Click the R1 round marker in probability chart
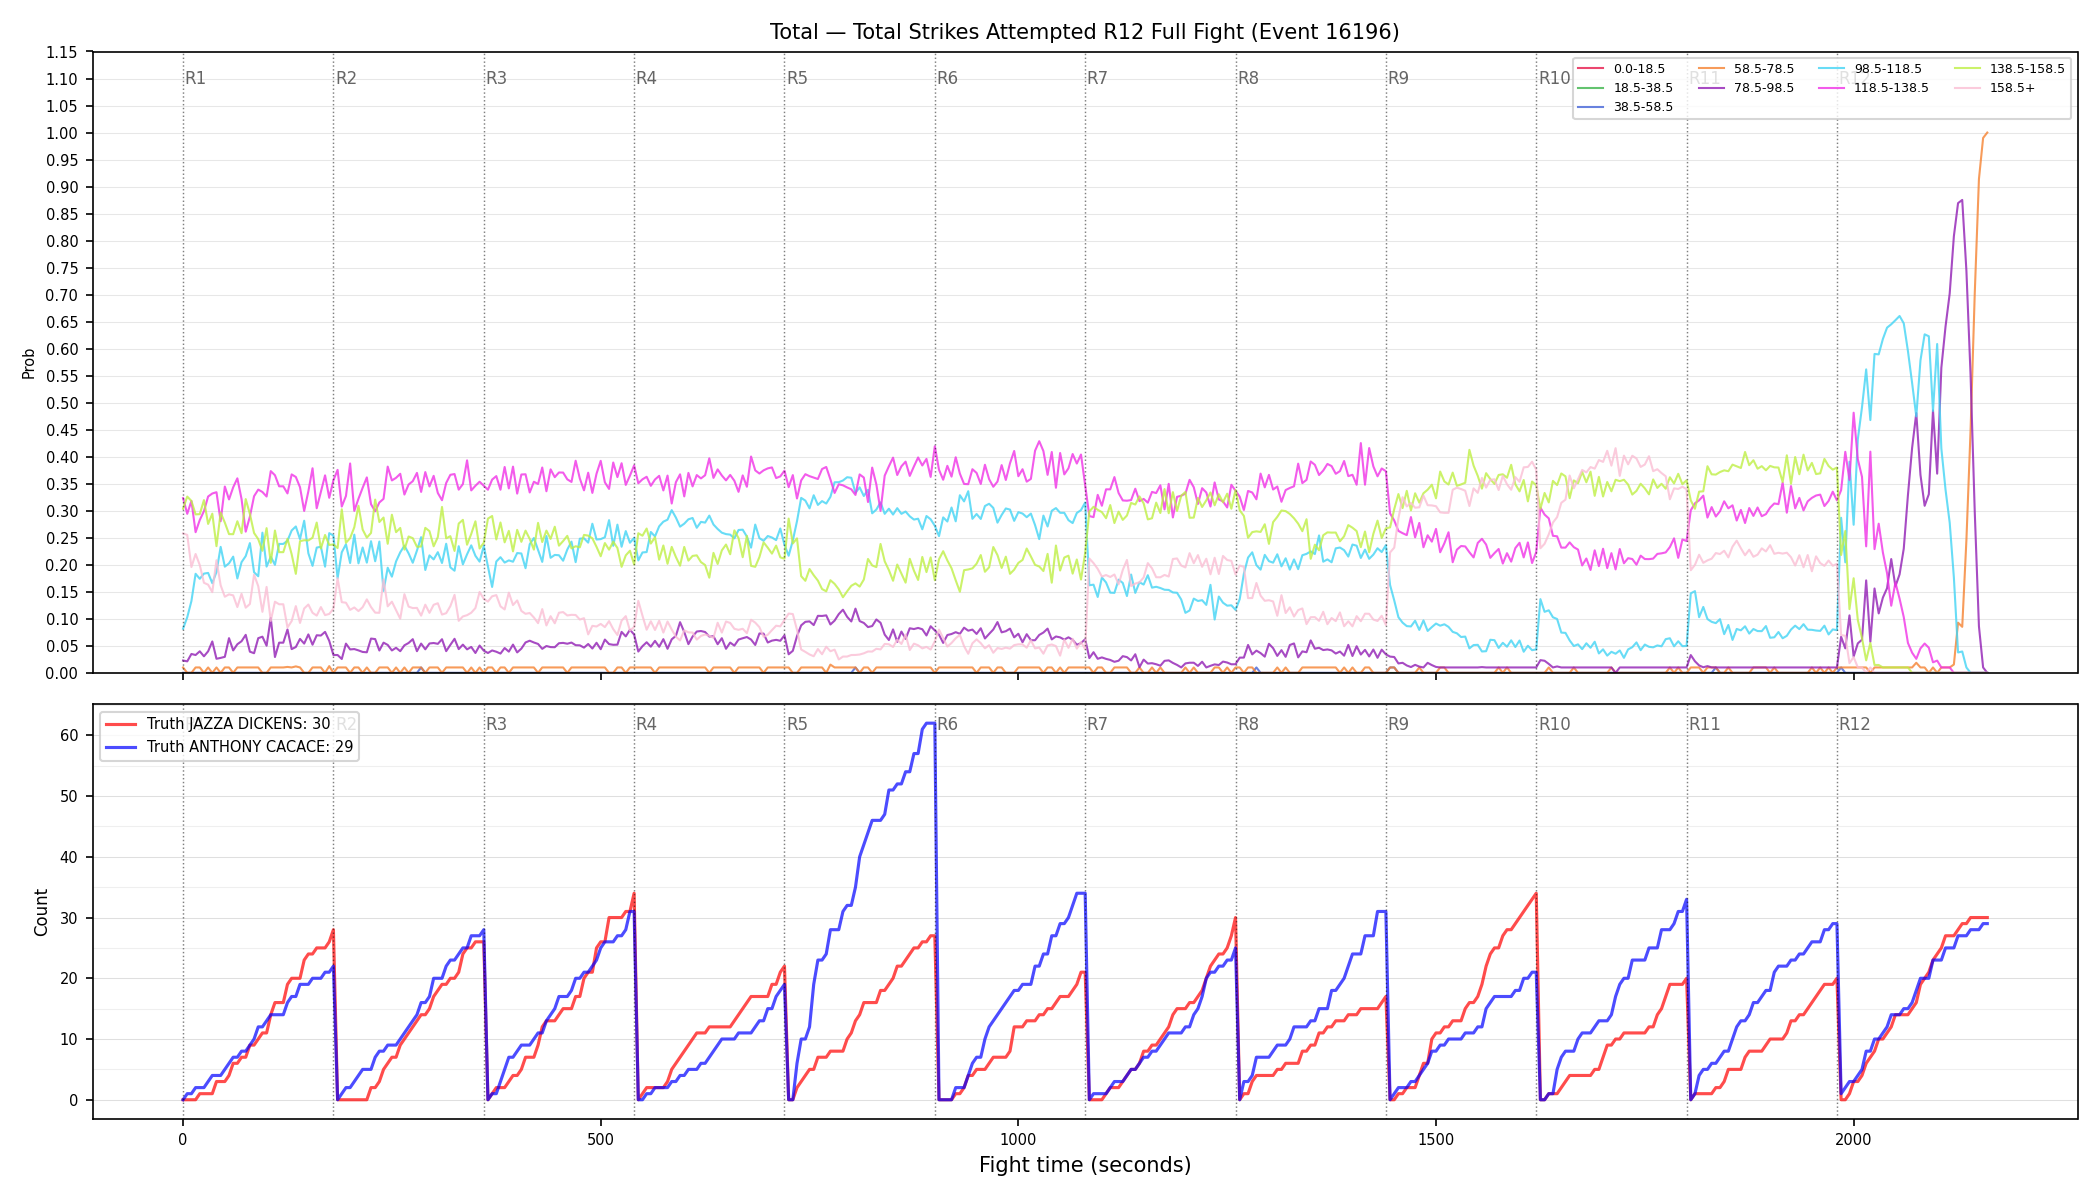This screenshot has width=2100, height=1200. (x=195, y=78)
